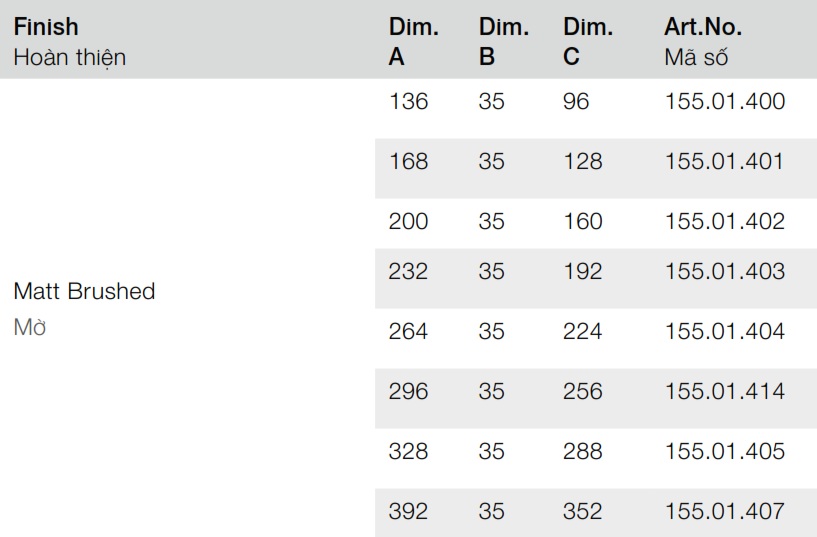
Task: Pick article number 155.01.414
Action: [724, 391]
